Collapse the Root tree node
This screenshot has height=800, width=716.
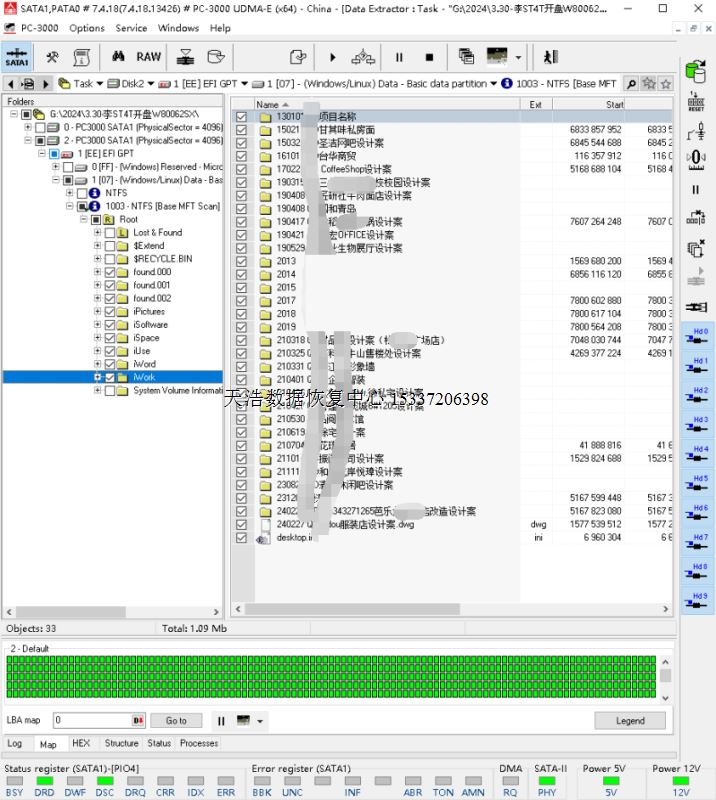pyautogui.click(x=83, y=219)
